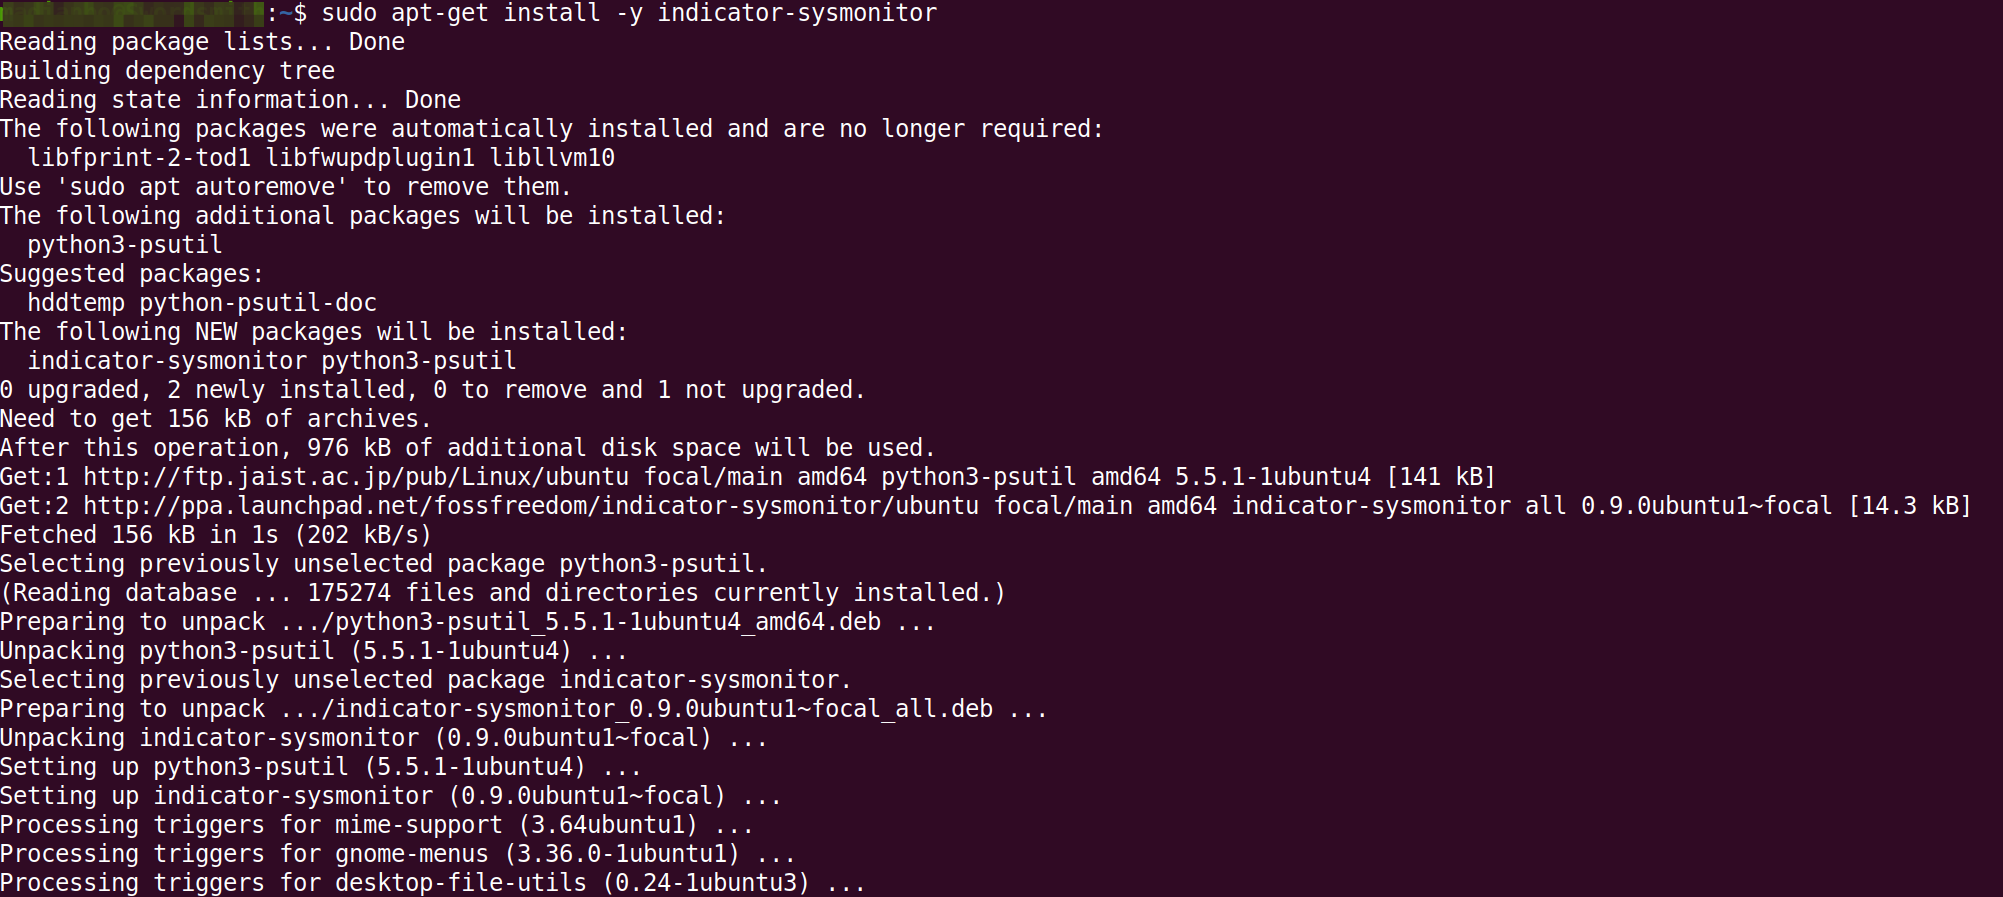This screenshot has width=2003, height=897.
Task: Click the ppa.launchpad.net fossfreedom URL
Action: click(531, 506)
